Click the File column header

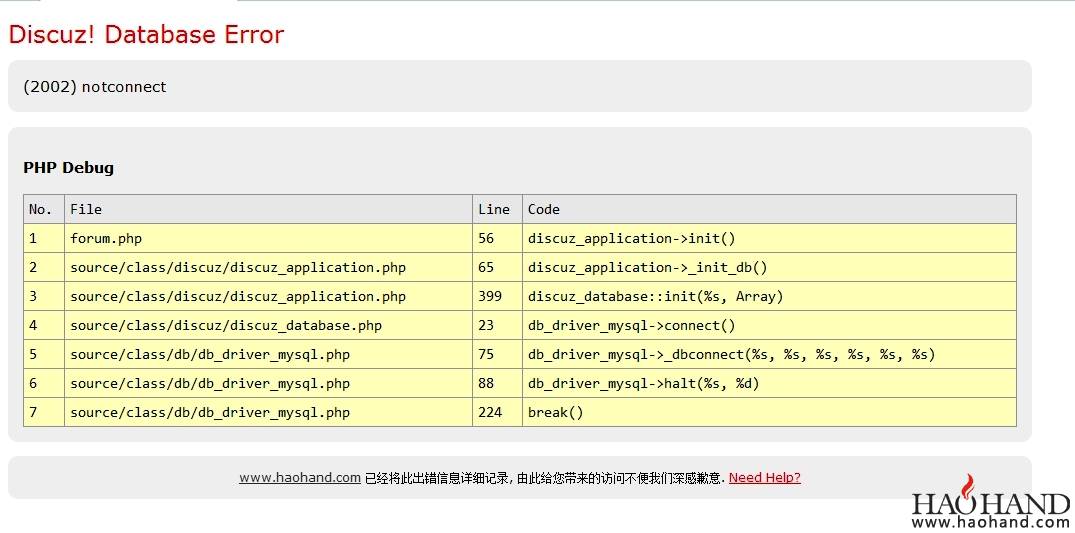pos(268,209)
